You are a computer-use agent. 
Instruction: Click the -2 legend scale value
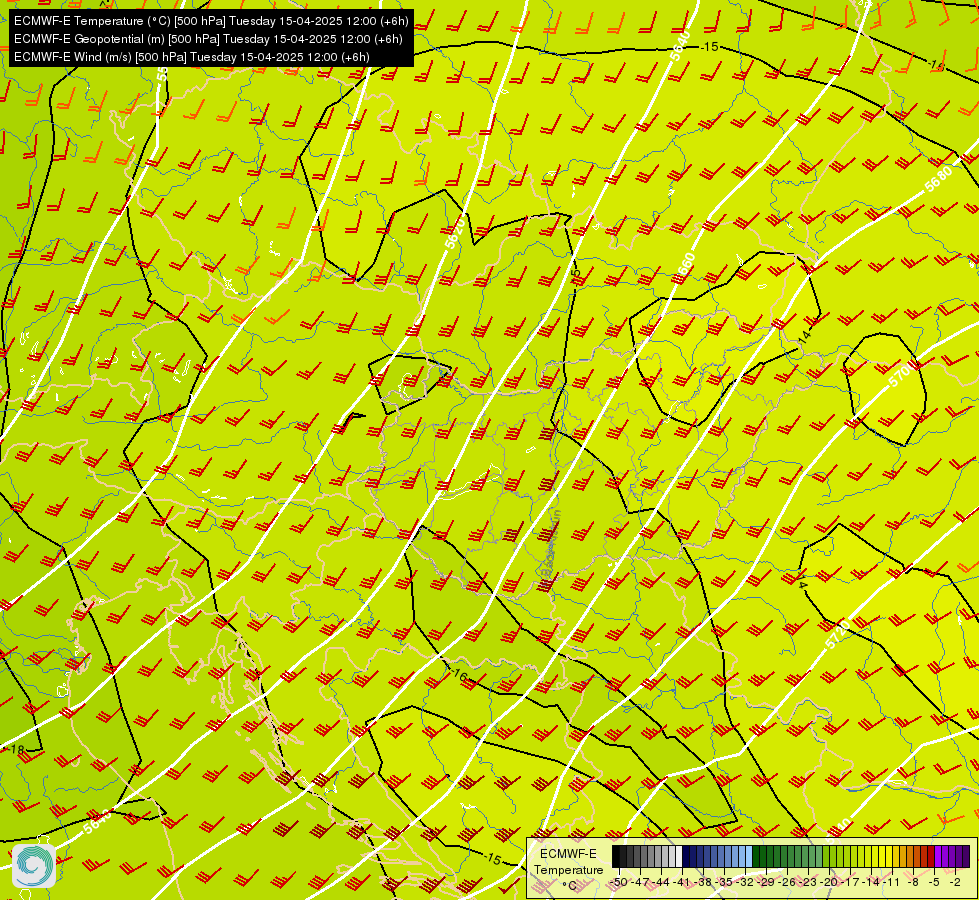pos(955,882)
